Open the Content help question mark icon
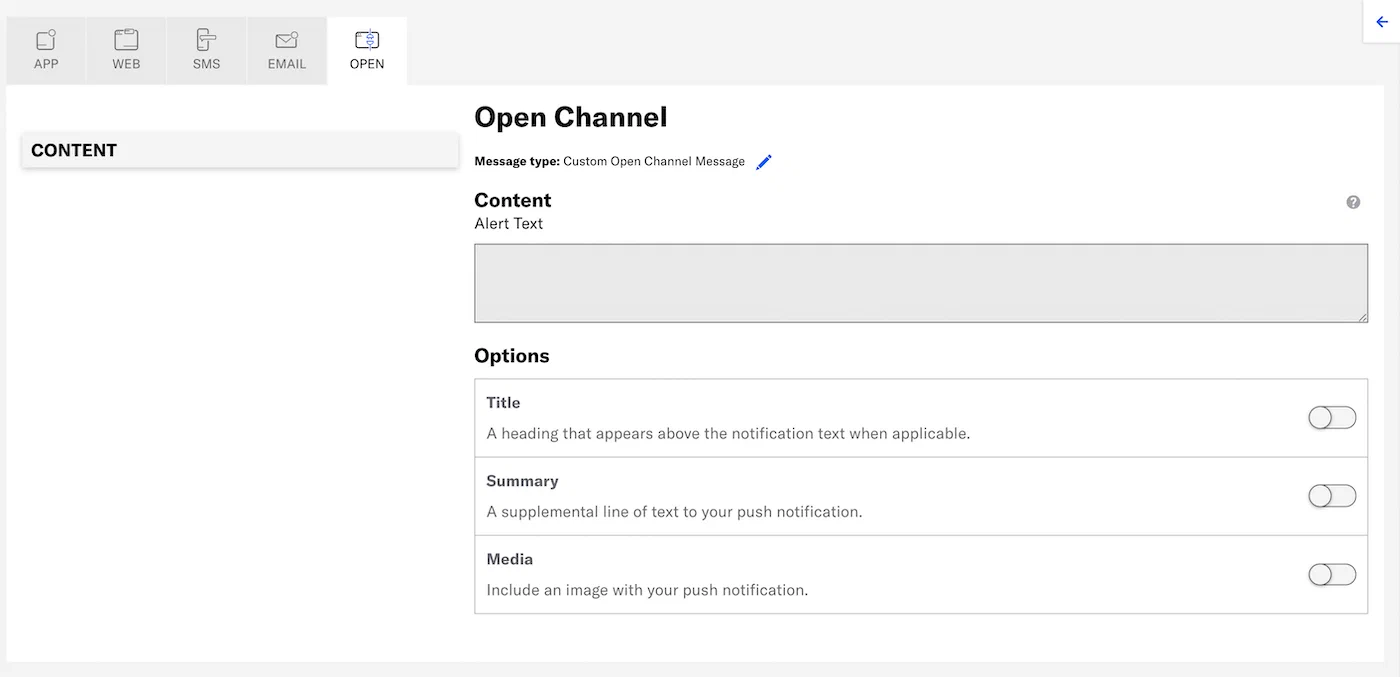This screenshot has height=677, width=1400. (1353, 201)
